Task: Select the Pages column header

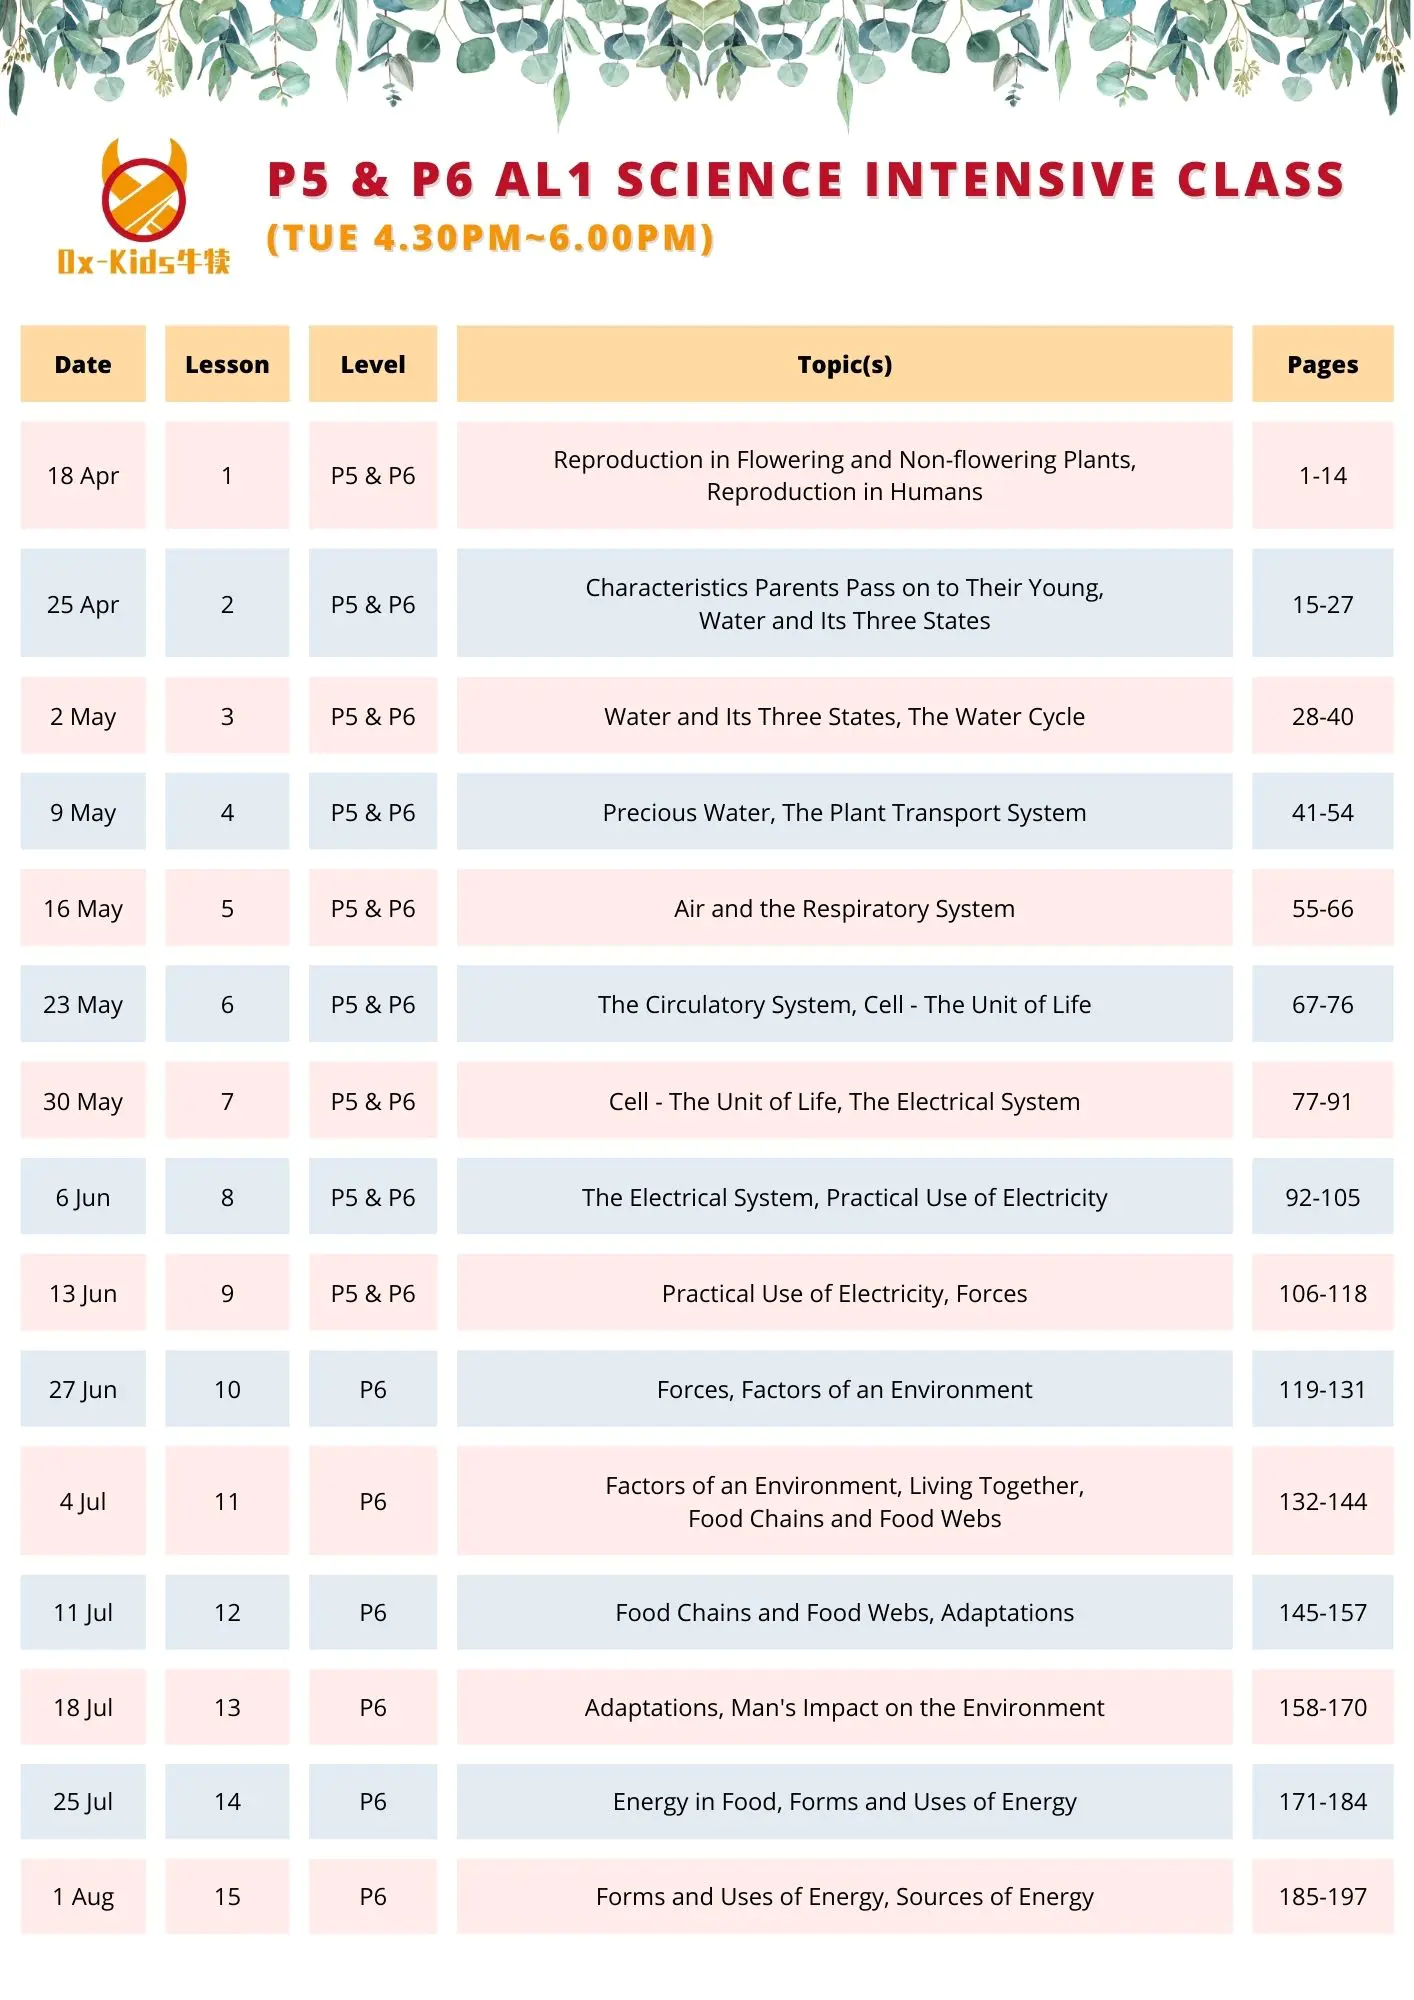Action: pyautogui.click(x=1322, y=364)
